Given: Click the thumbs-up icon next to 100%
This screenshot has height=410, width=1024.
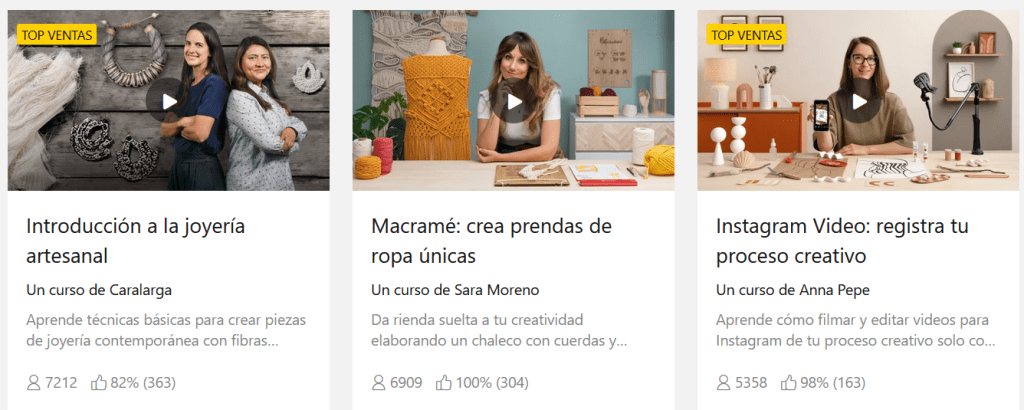Looking at the screenshot, I should click(x=443, y=383).
